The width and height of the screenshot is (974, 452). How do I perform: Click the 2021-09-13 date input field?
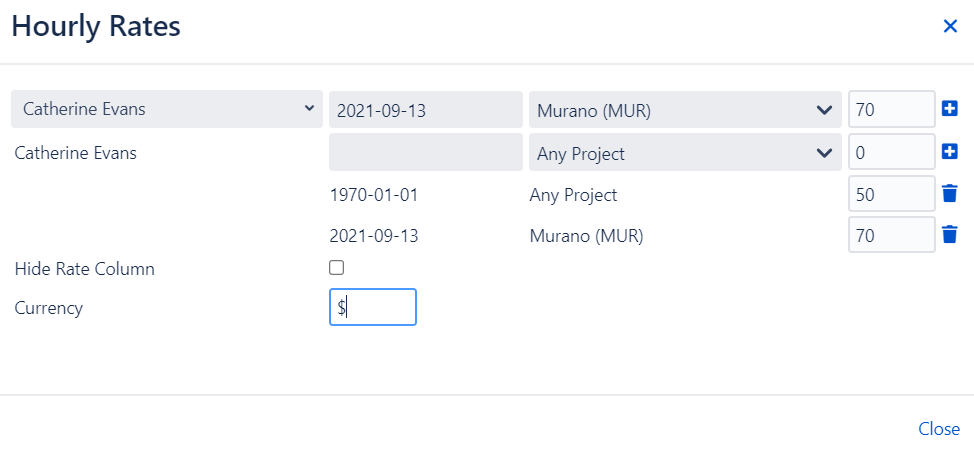tap(425, 110)
